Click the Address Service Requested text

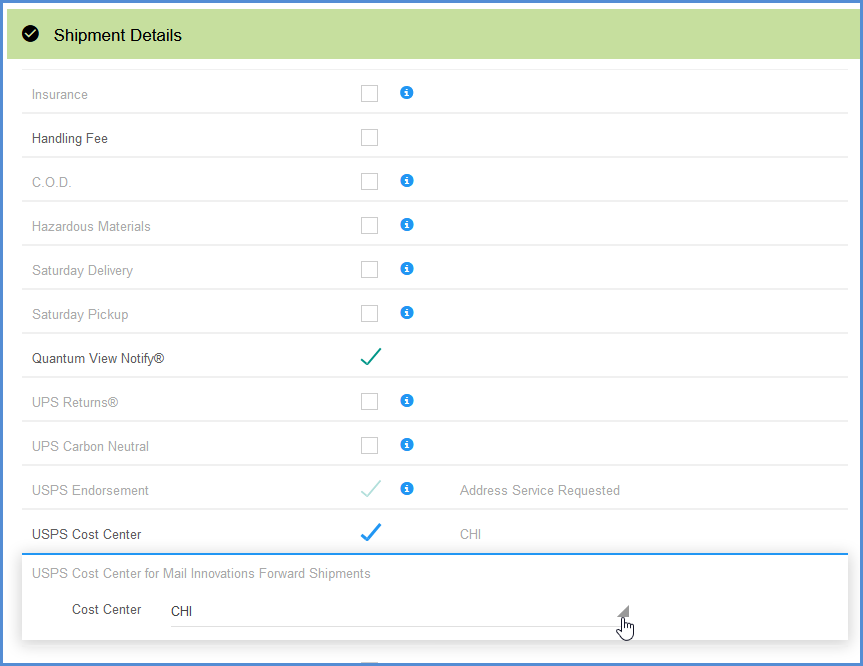(x=539, y=490)
